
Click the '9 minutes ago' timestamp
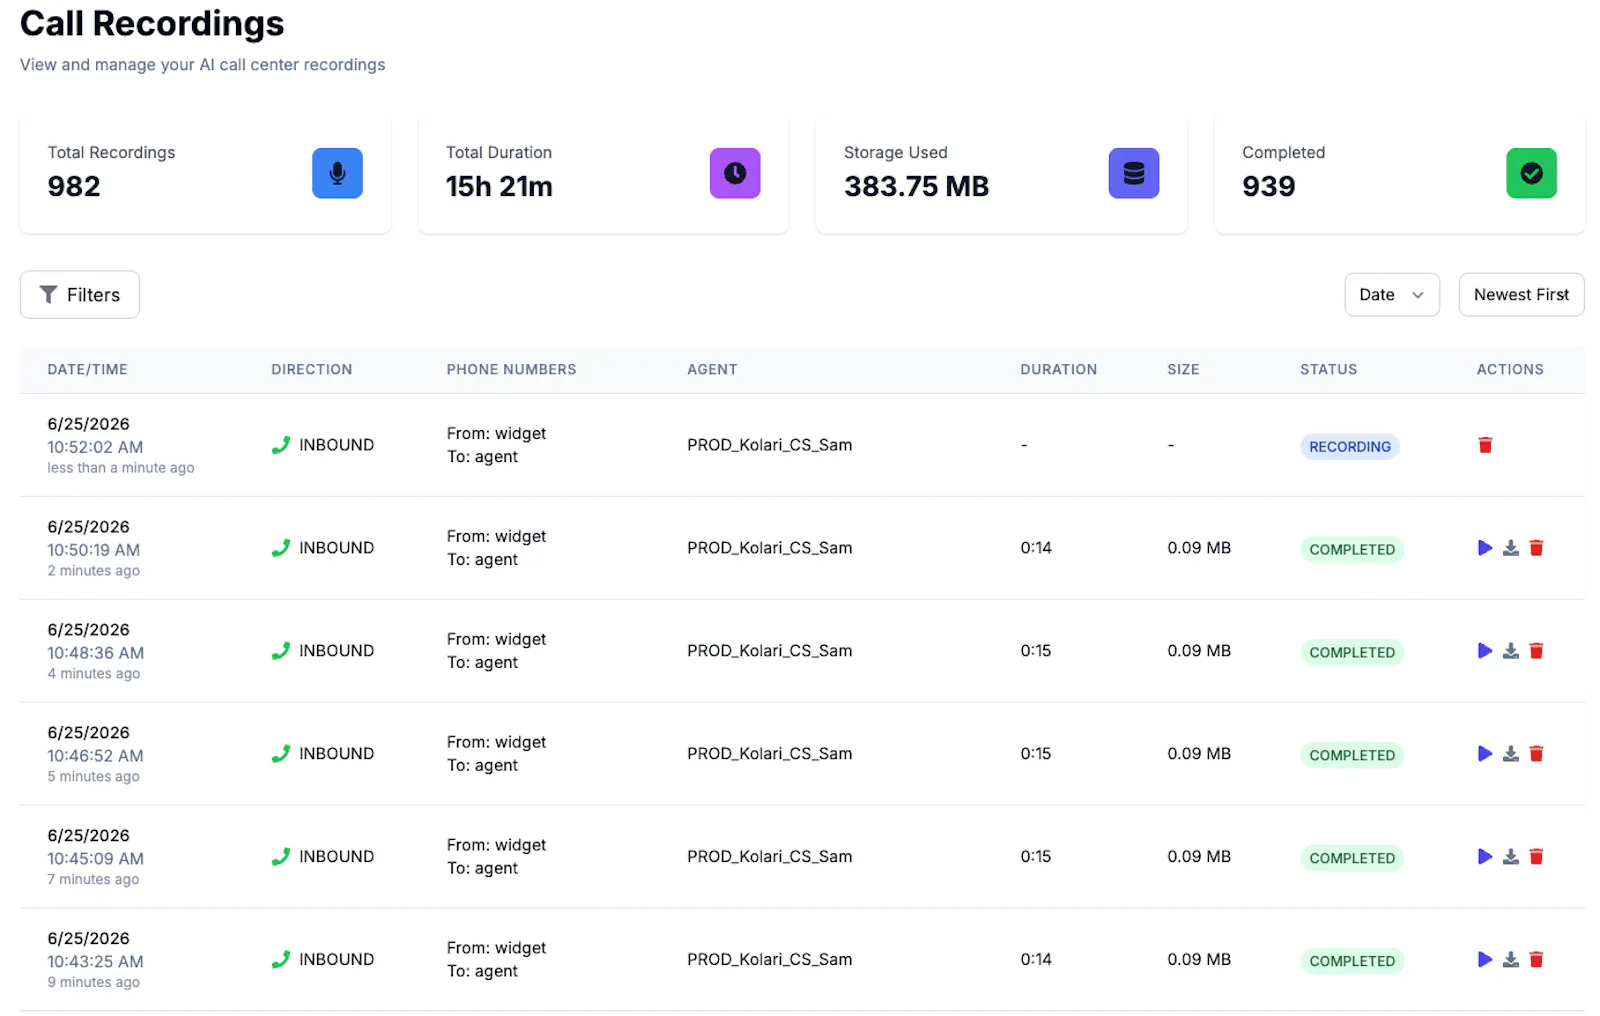pos(94,983)
